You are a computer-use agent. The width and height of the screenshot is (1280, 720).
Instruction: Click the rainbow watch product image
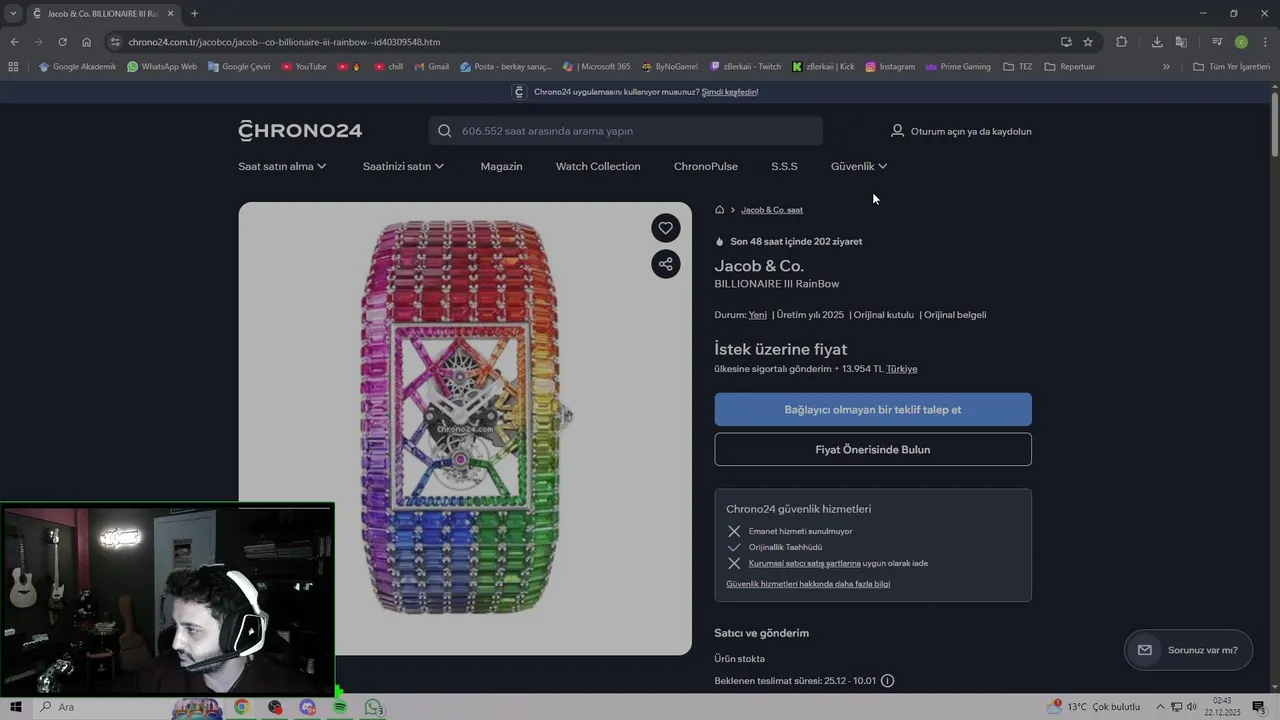(465, 429)
